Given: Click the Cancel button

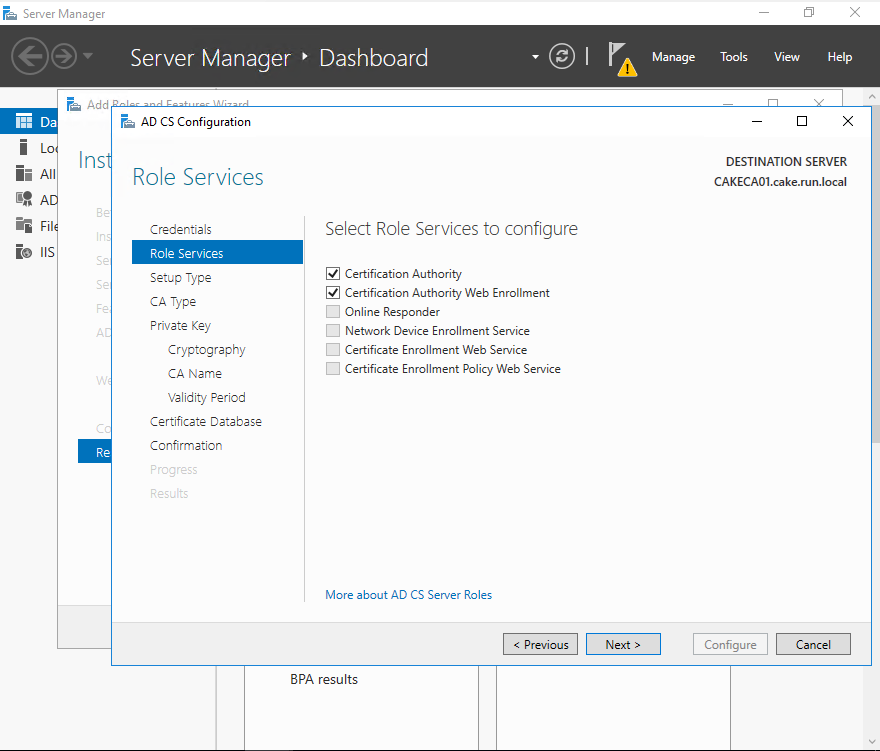Looking at the screenshot, I should pyautogui.click(x=813, y=644).
